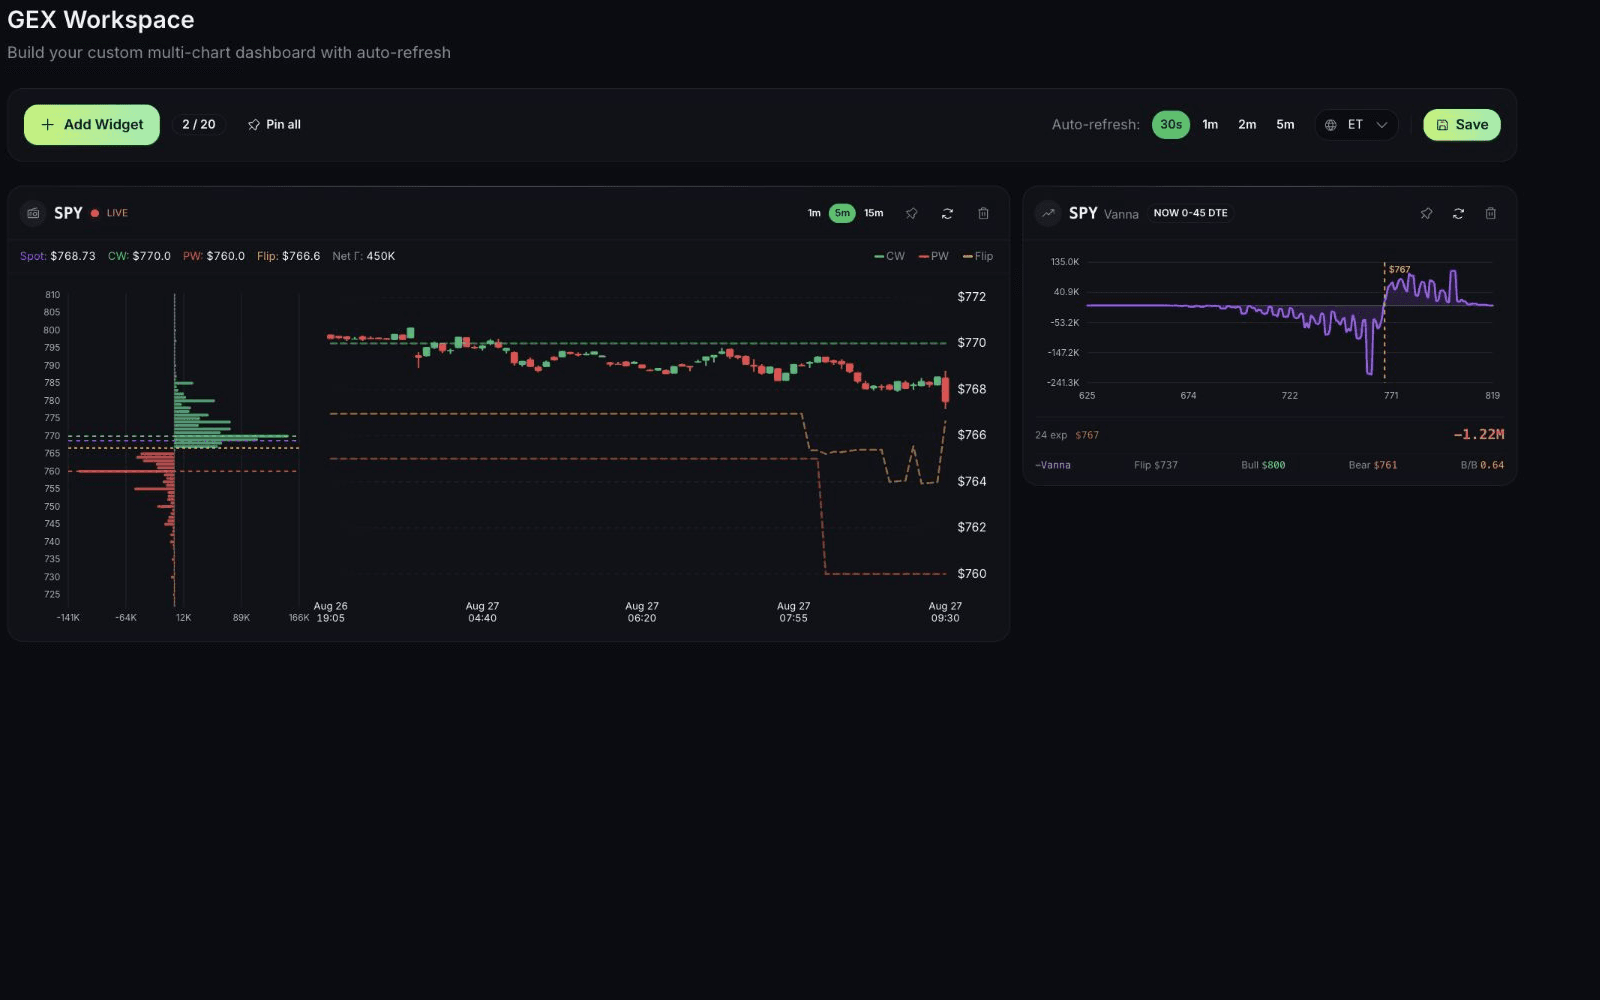The image size is (1600, 1000).
Task: Open the ET timezone dropdown
Action: coord(1356,125)
